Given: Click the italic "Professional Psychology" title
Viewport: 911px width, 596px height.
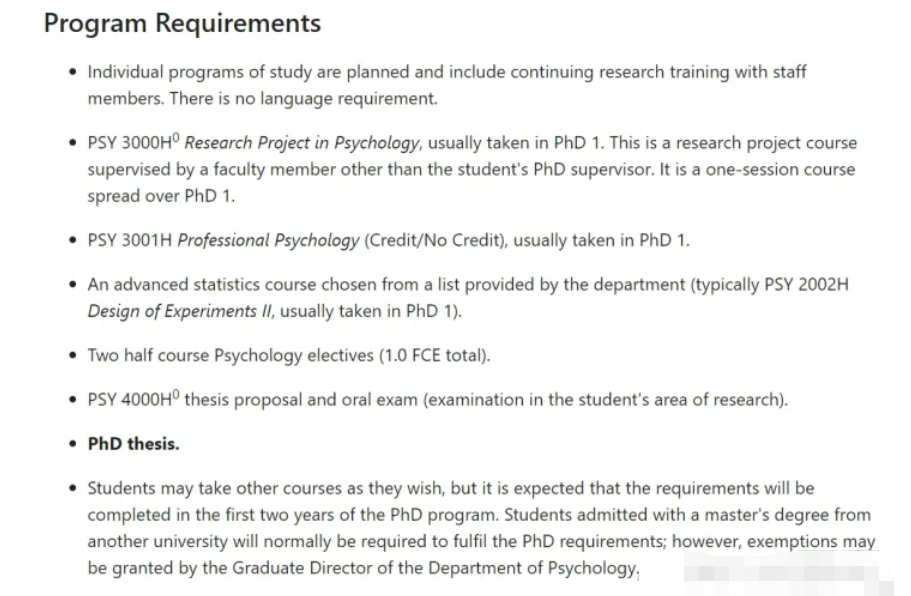Looking at the screenshot, I should 268,240.
